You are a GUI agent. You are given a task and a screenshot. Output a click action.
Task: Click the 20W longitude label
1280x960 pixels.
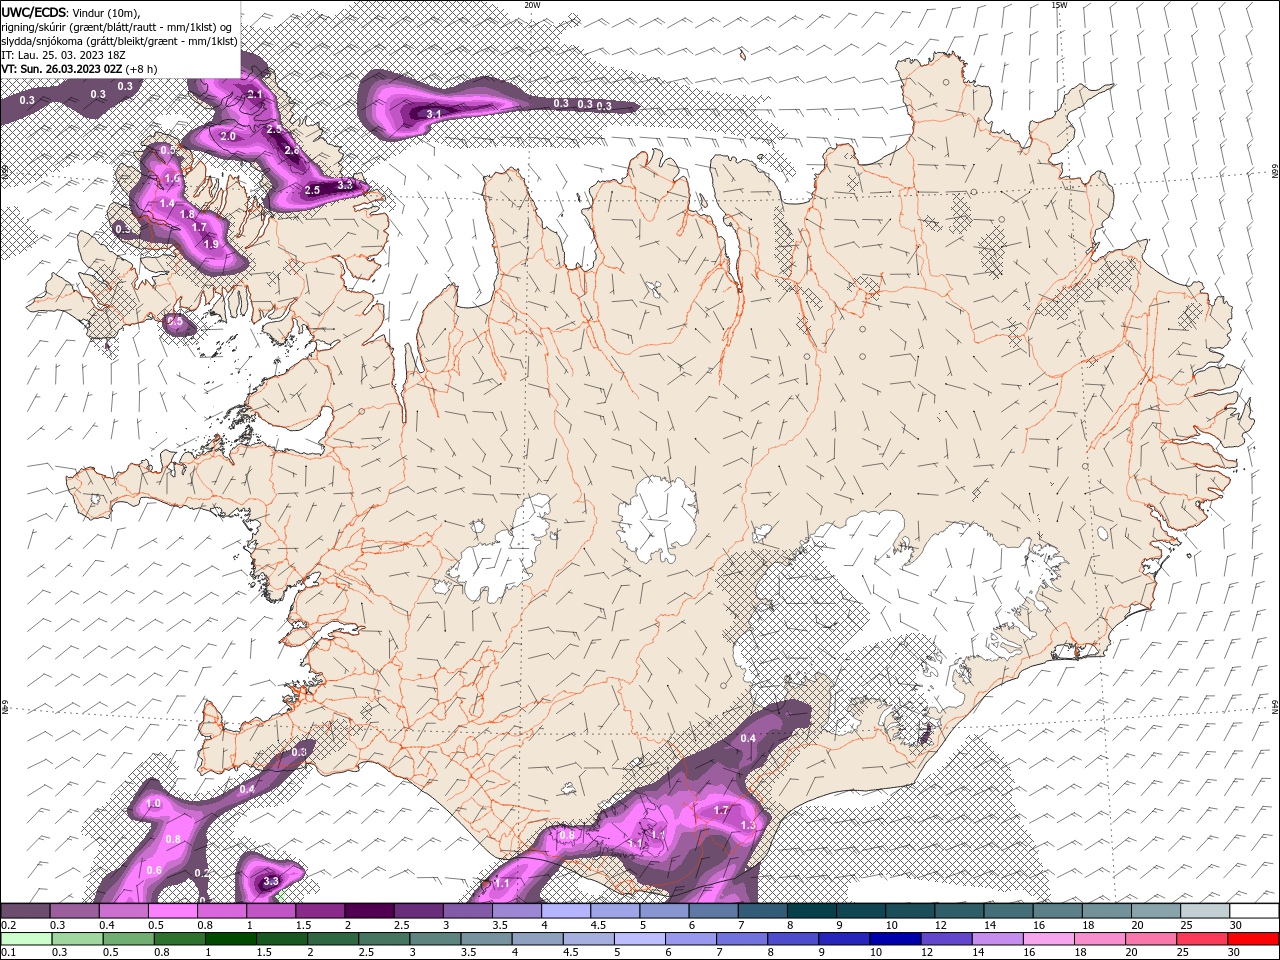532,5
